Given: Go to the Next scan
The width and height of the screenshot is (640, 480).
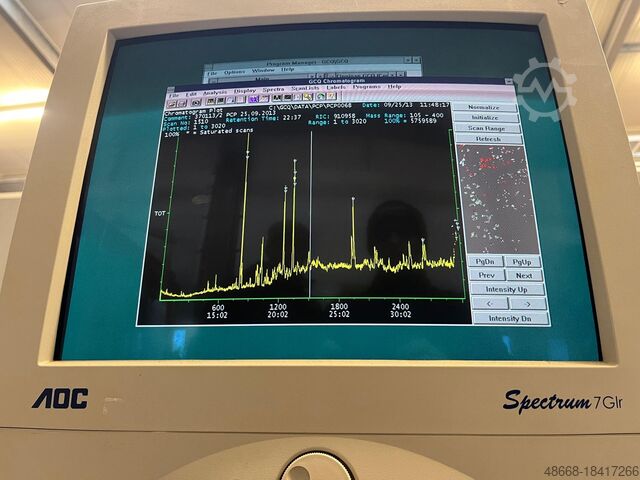Looking at the screenshot, I should 523,275.
